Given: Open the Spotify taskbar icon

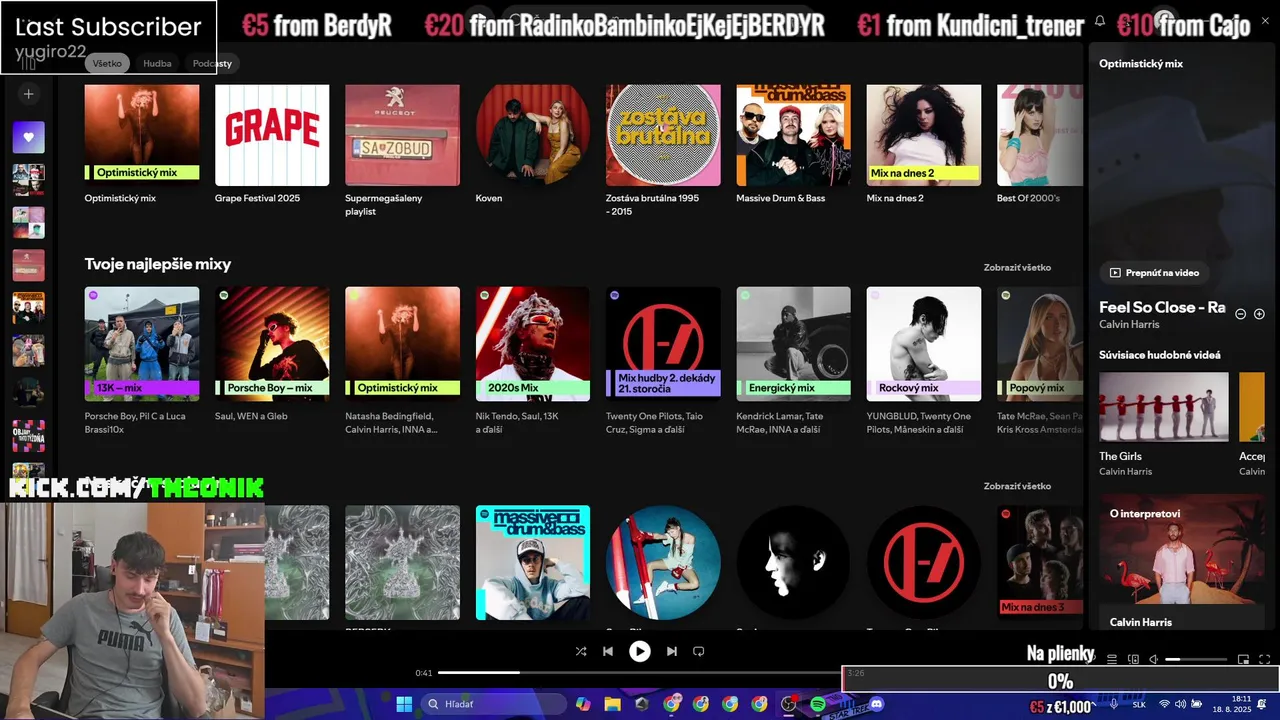Looking at the screenshot, I should [x=818, y=704].
